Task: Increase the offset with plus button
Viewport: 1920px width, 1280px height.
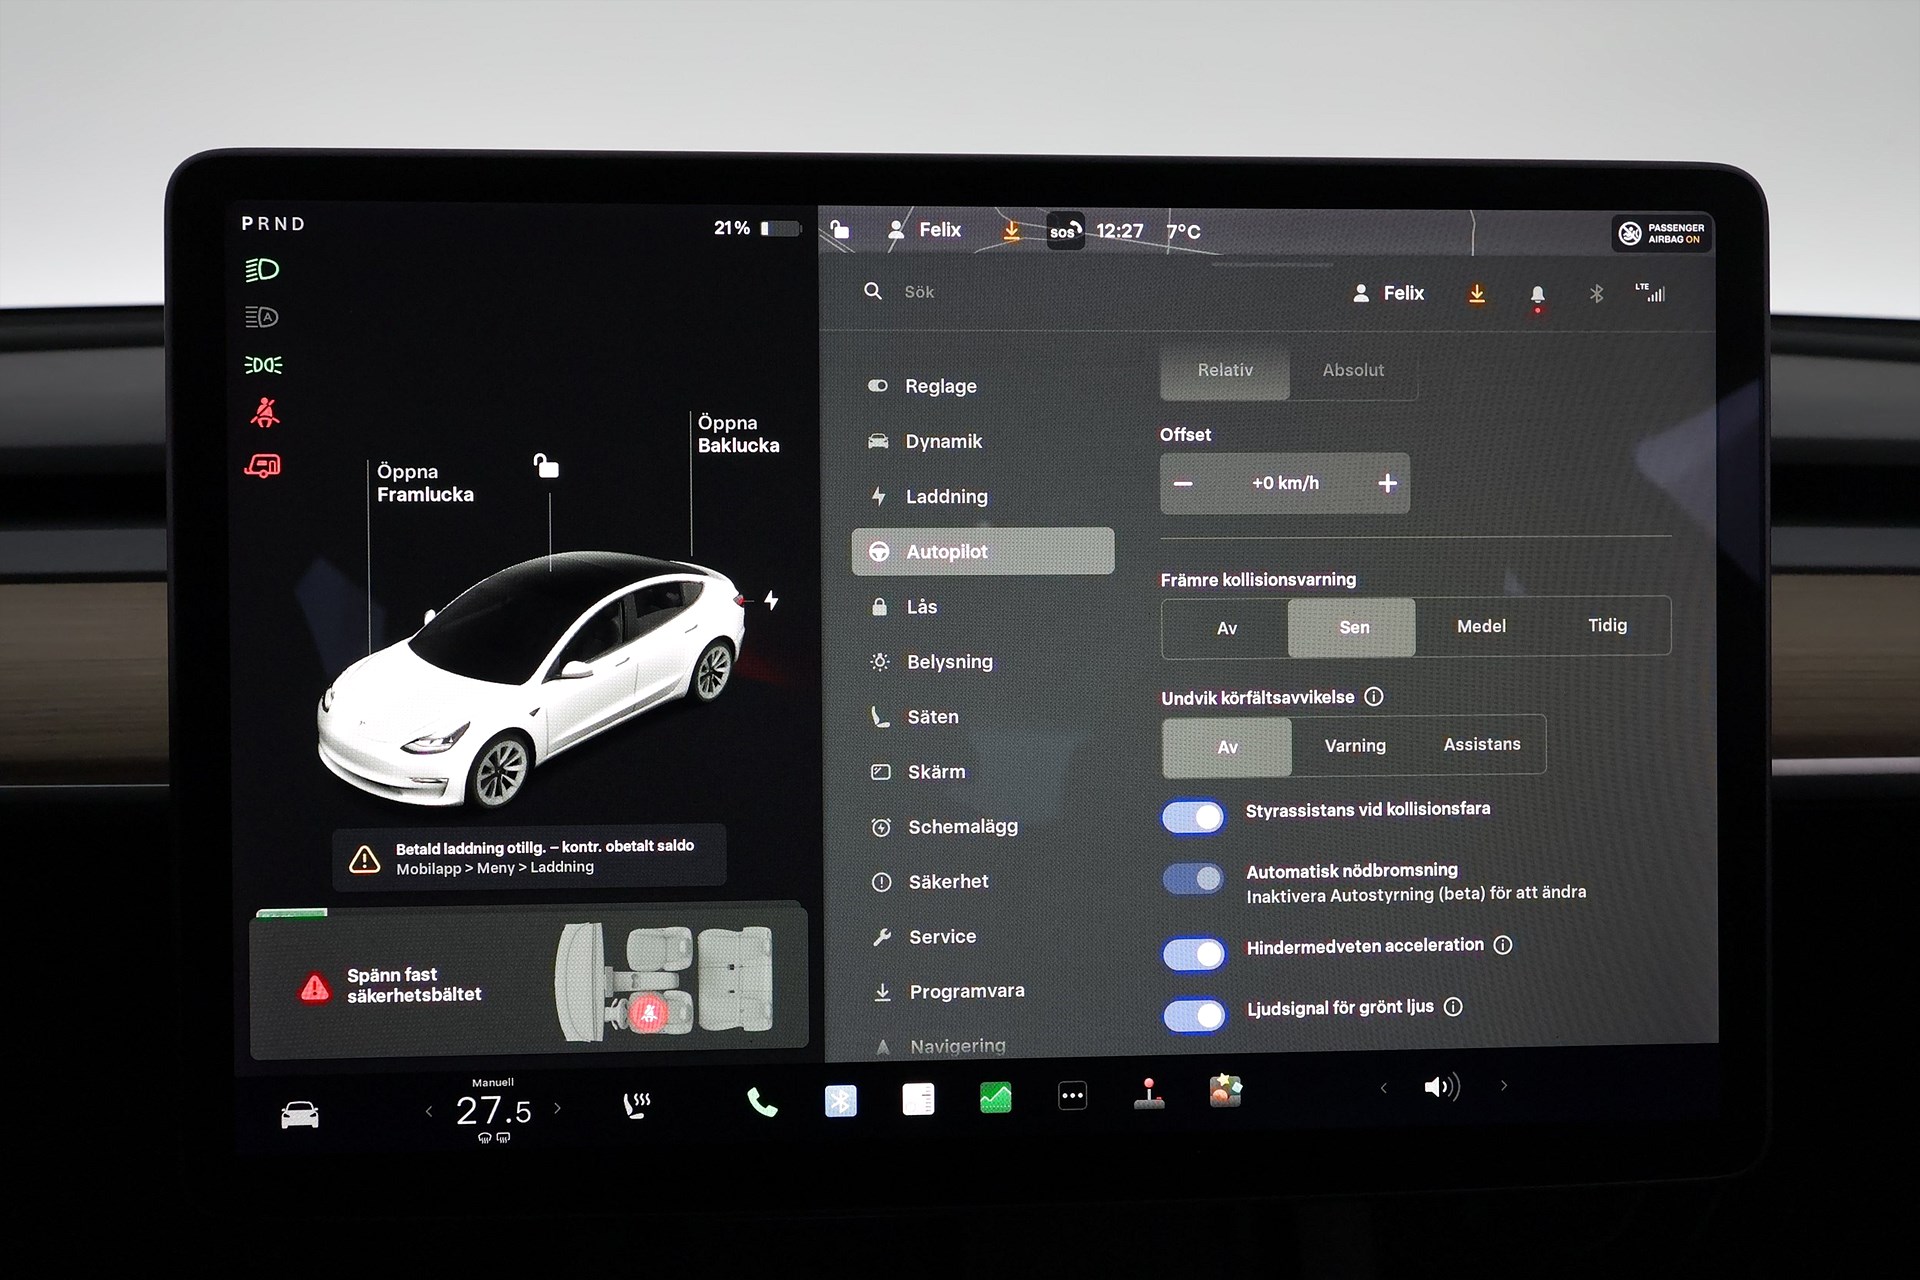Action: click(x=1387, y=484)
